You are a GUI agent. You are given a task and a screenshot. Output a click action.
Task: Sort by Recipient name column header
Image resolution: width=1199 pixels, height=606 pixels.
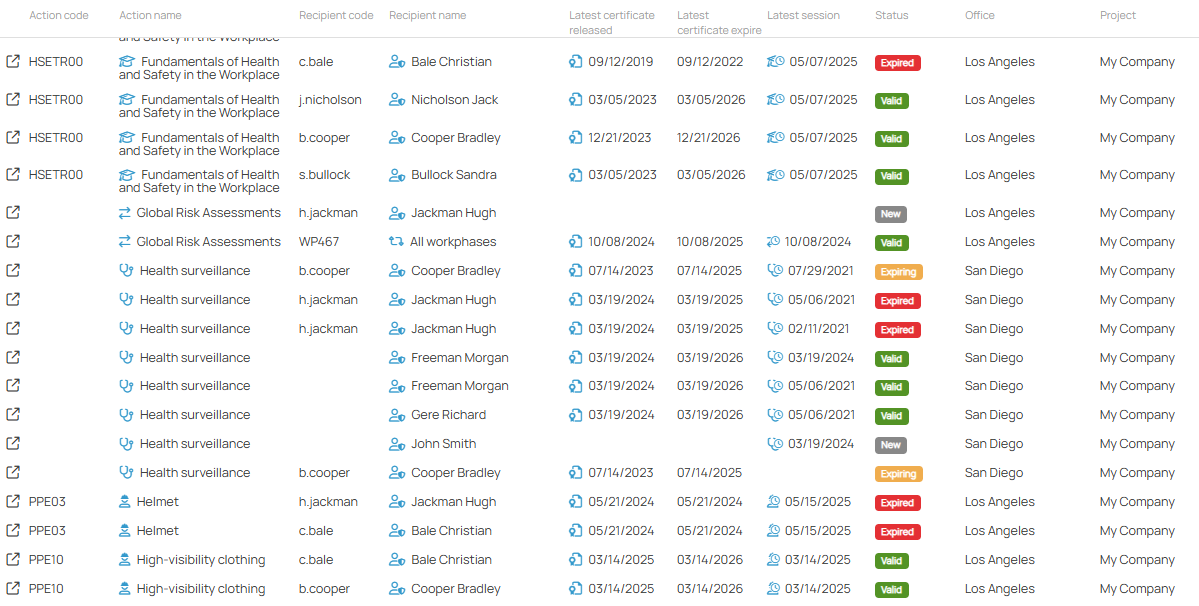pos(427,15)
